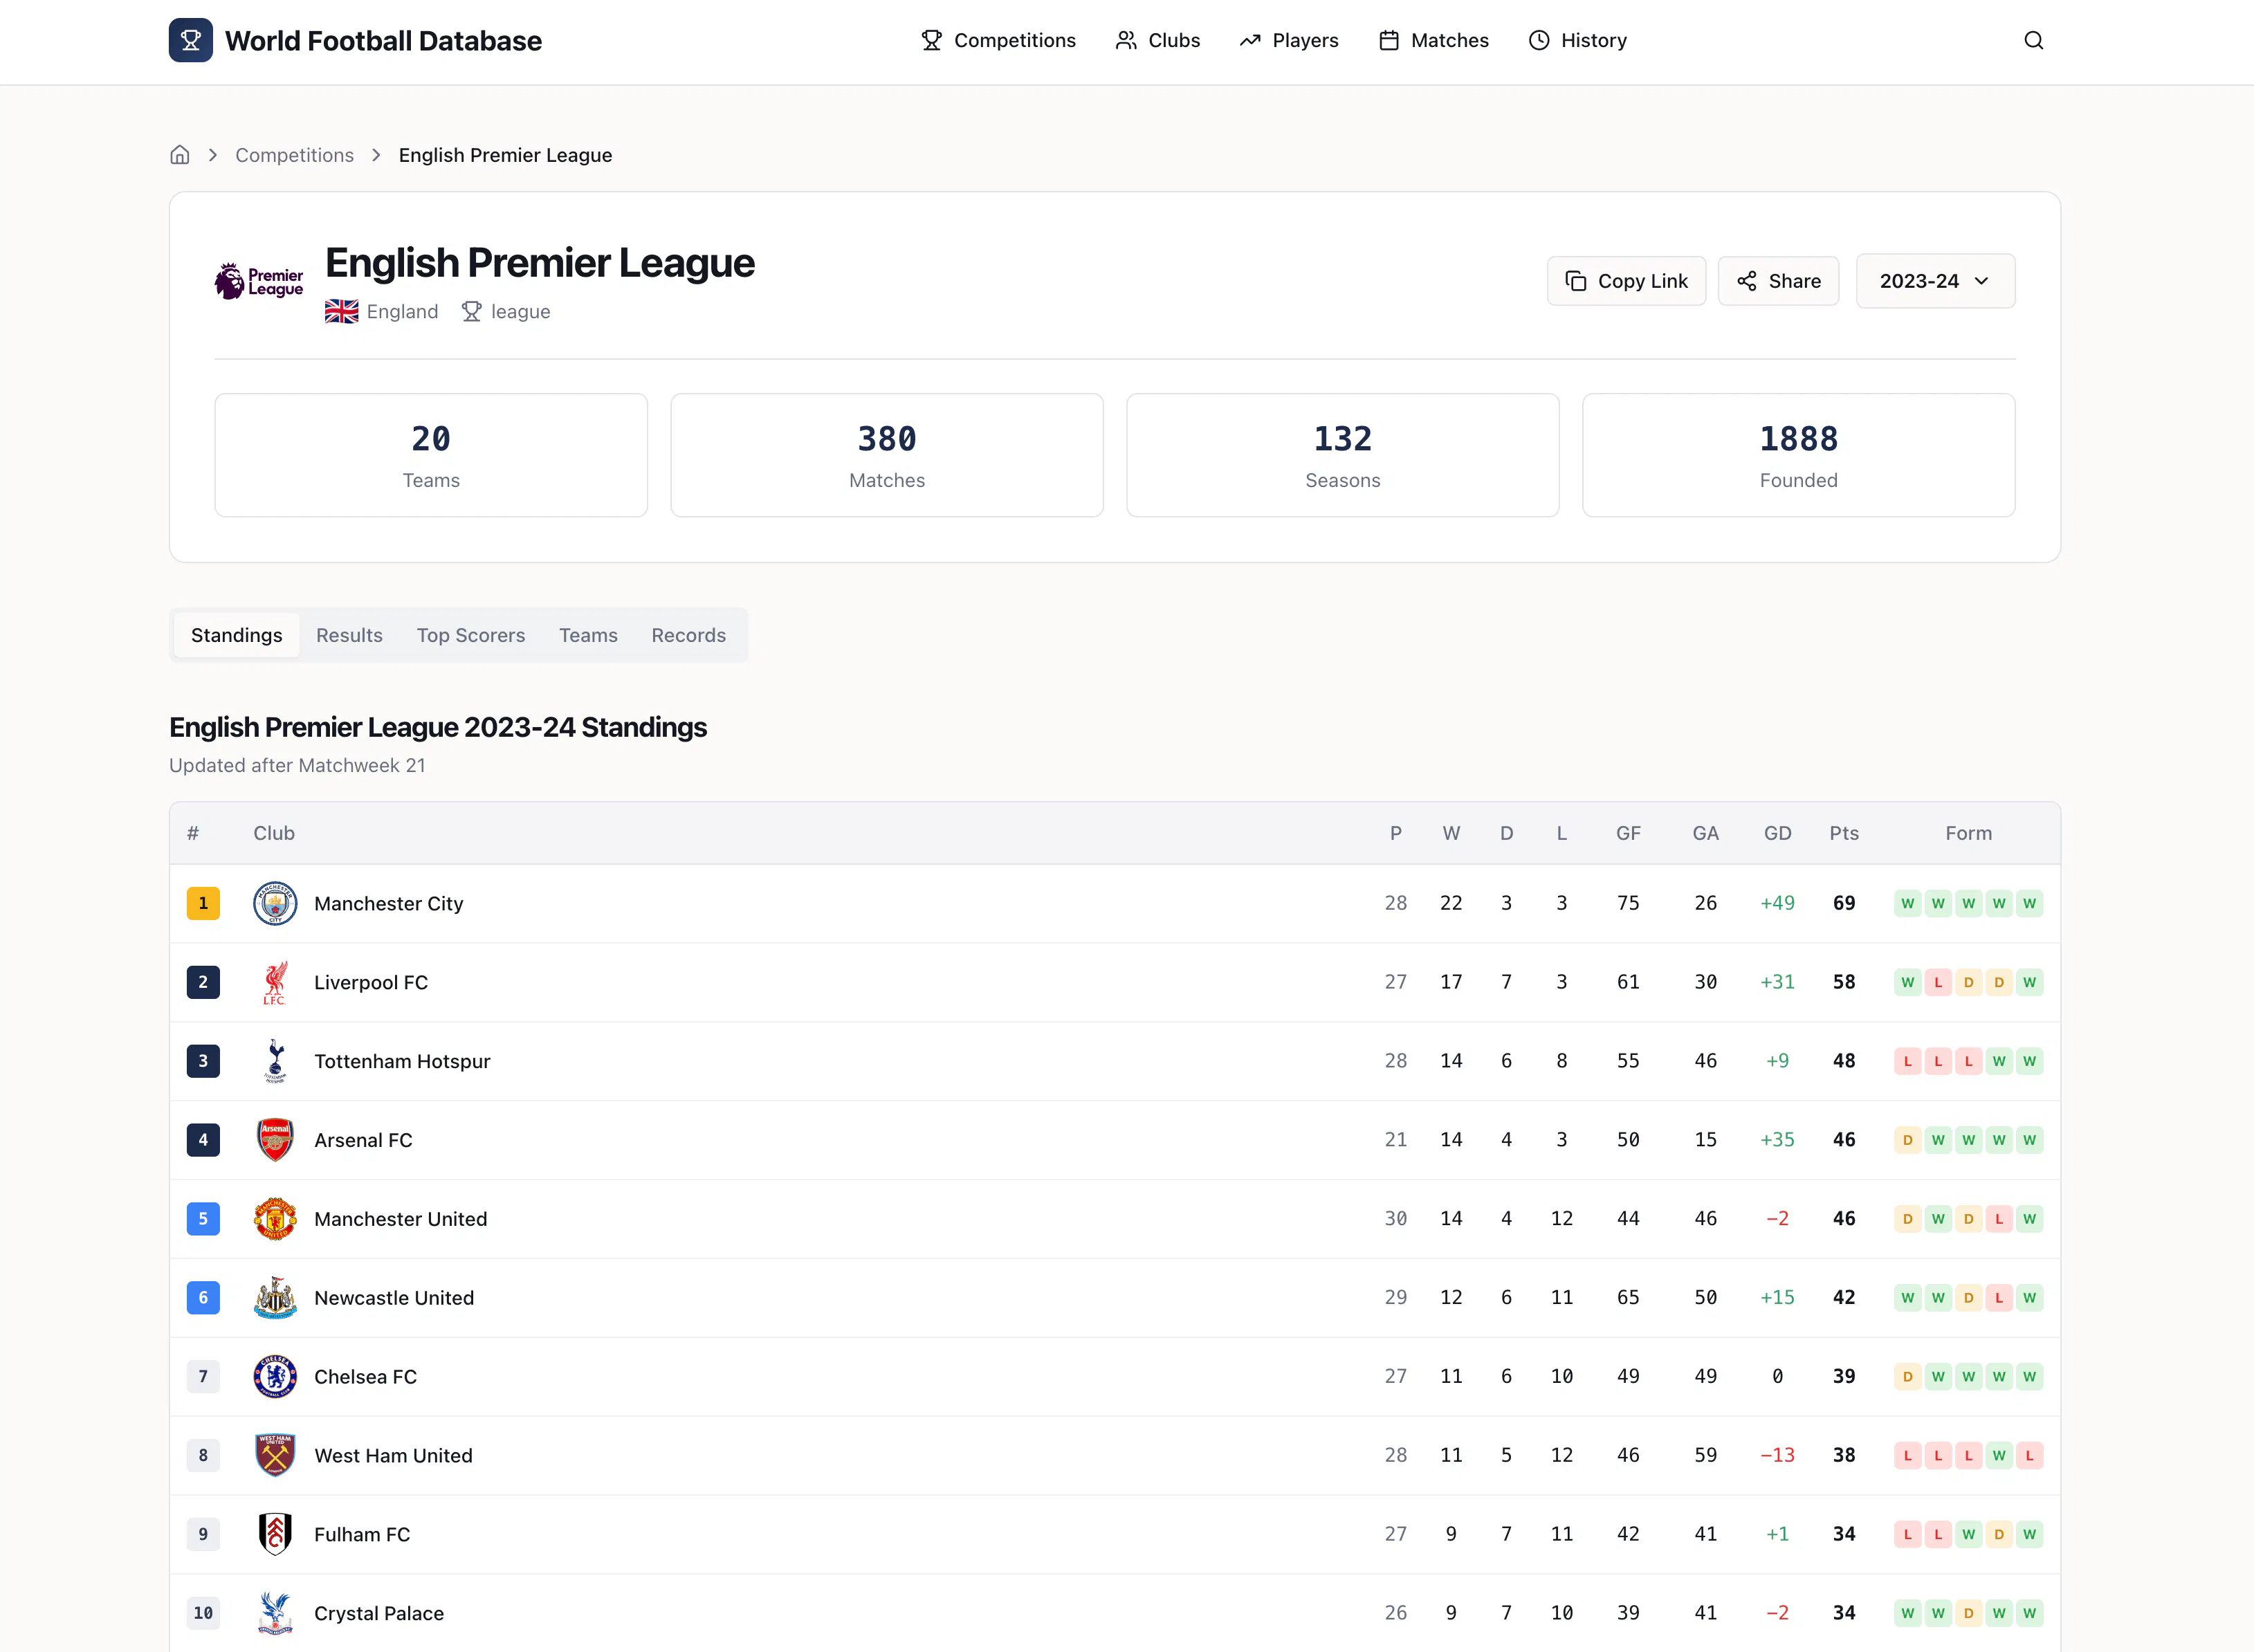Click the Liverpool FC crest

click(275, 982)
